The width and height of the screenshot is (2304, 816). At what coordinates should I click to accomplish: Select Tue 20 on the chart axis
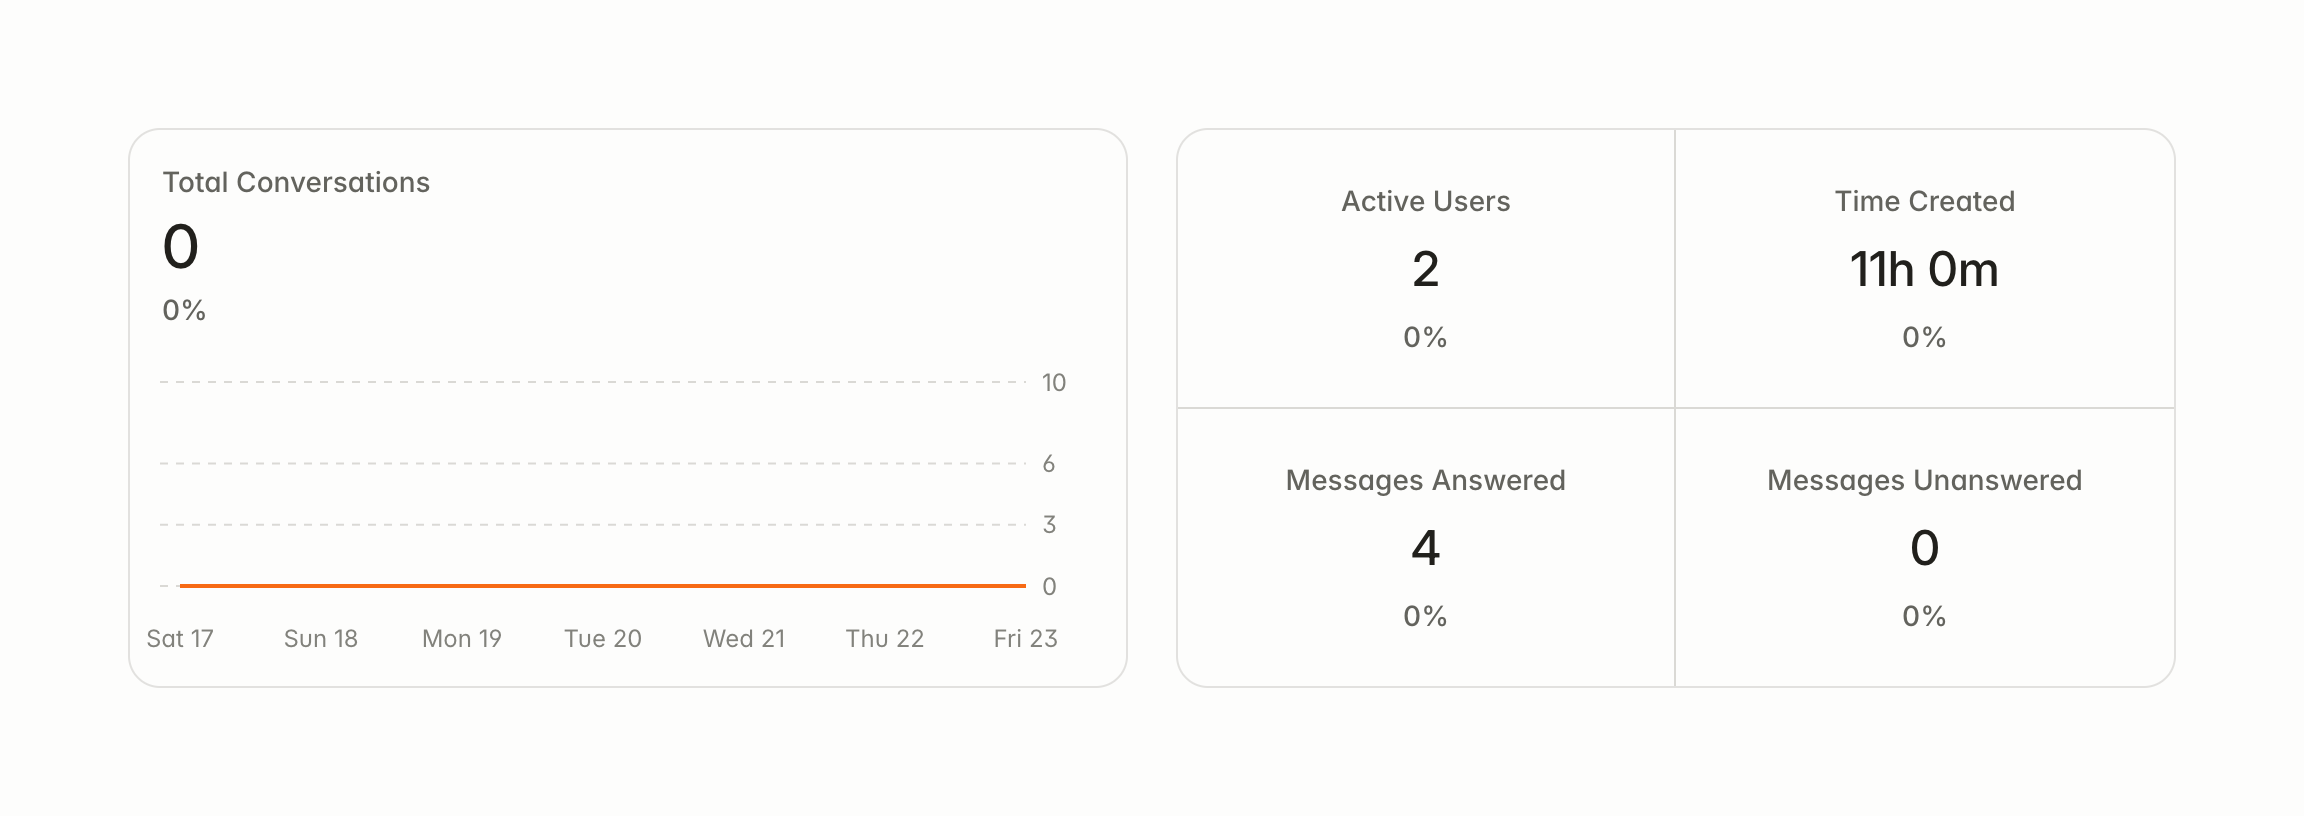click(x=603, y=638)
